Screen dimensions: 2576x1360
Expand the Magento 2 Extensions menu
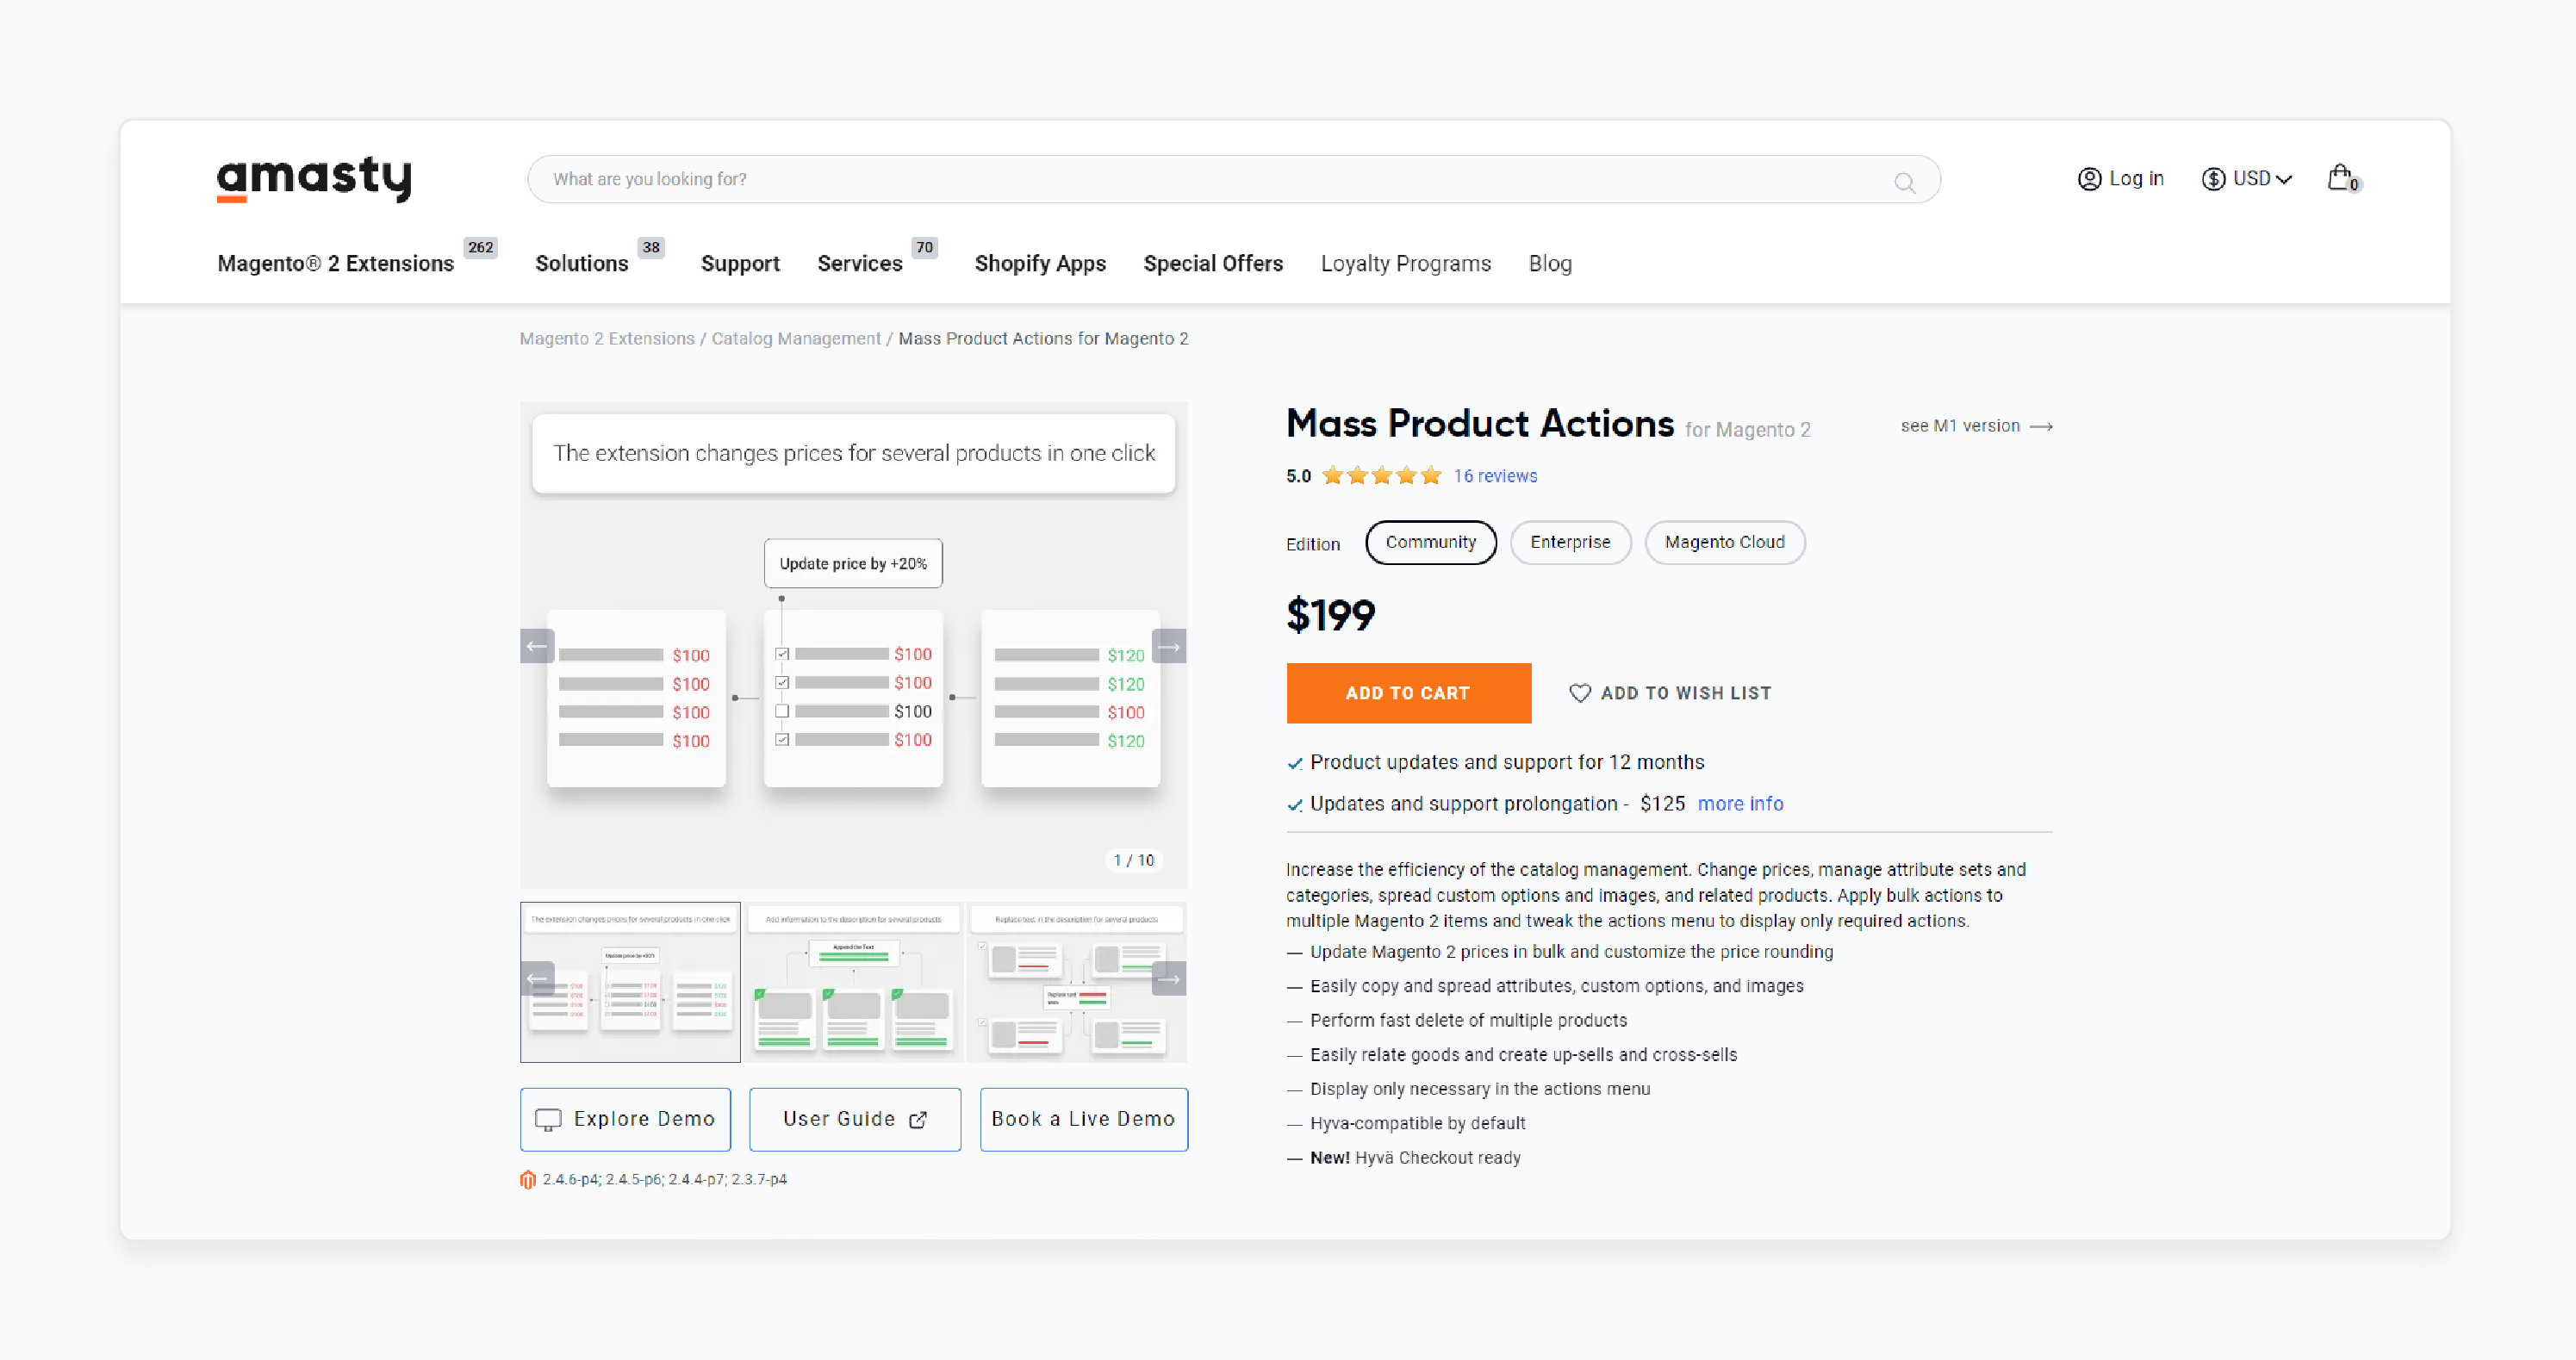coord(338,264)
